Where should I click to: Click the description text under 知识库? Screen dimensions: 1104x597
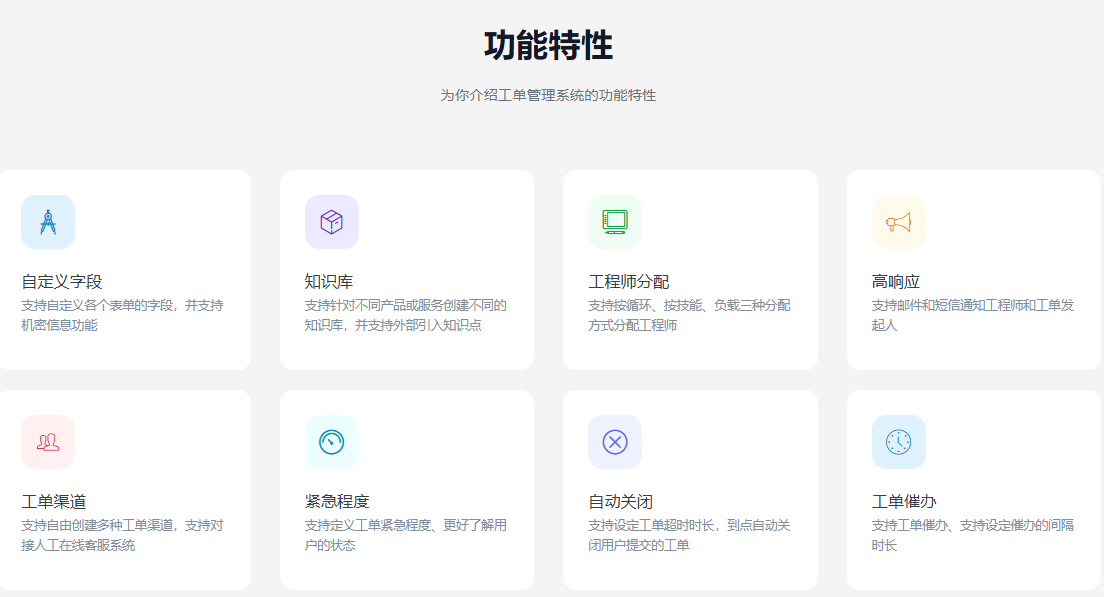(405, 315)
